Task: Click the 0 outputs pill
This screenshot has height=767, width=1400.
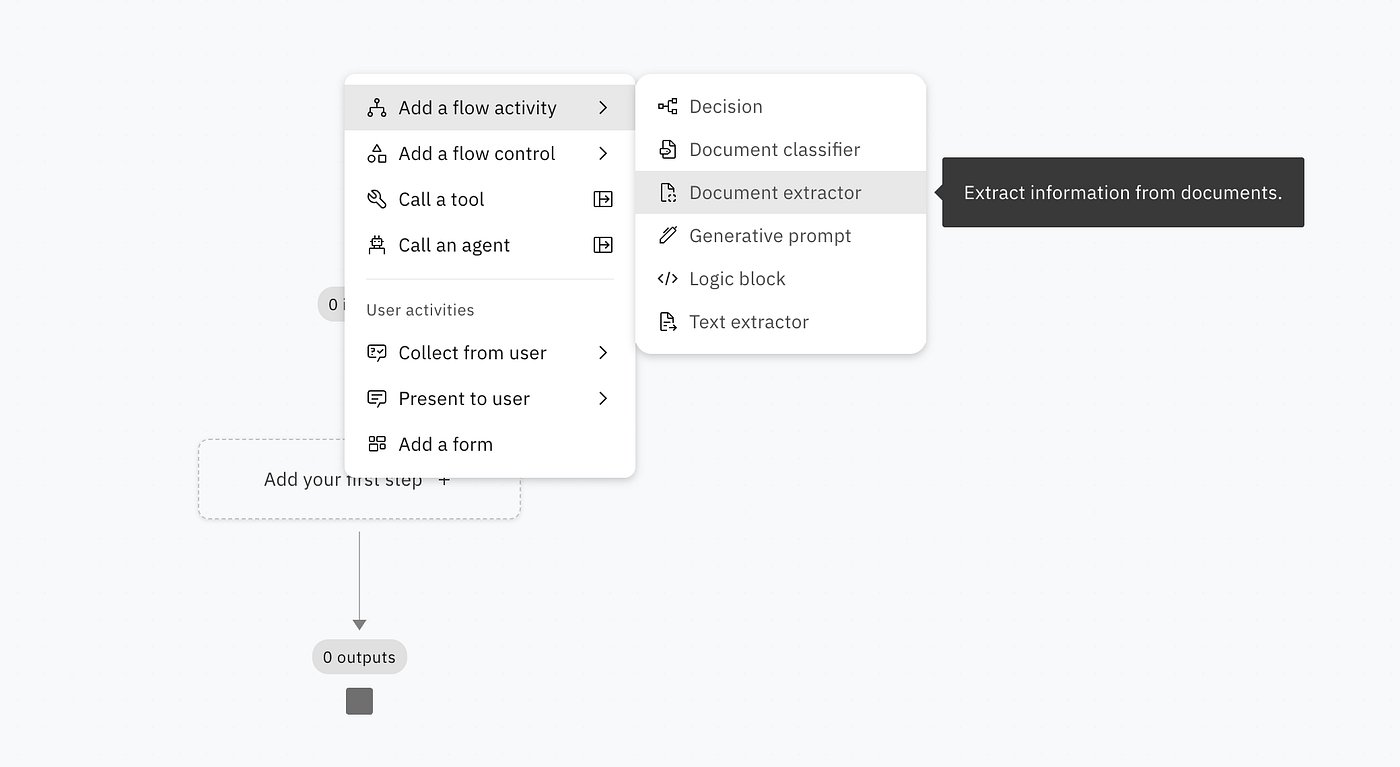Action: point(360,657)
